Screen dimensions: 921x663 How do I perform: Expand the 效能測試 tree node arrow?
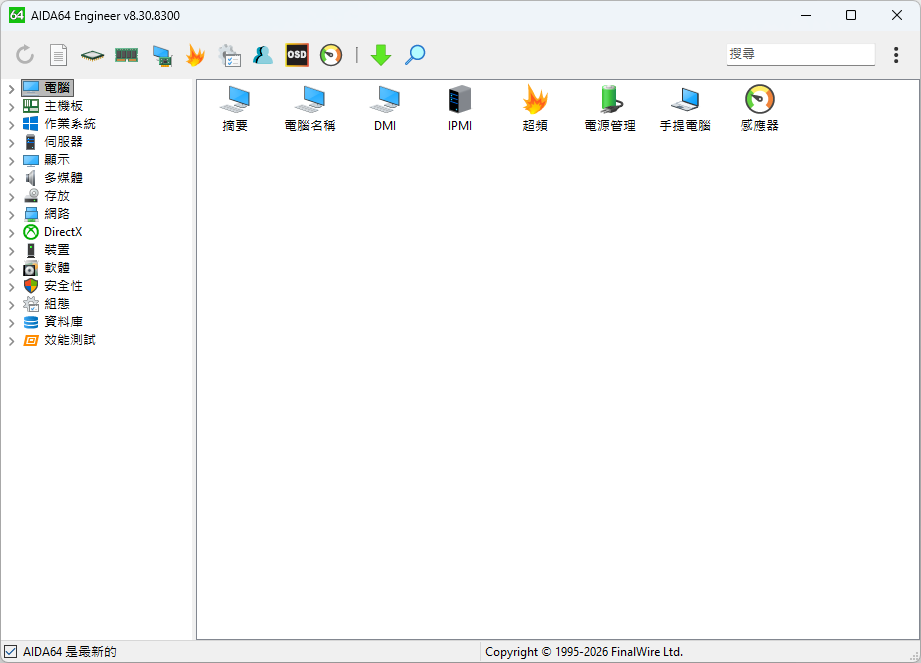point(11,340)
